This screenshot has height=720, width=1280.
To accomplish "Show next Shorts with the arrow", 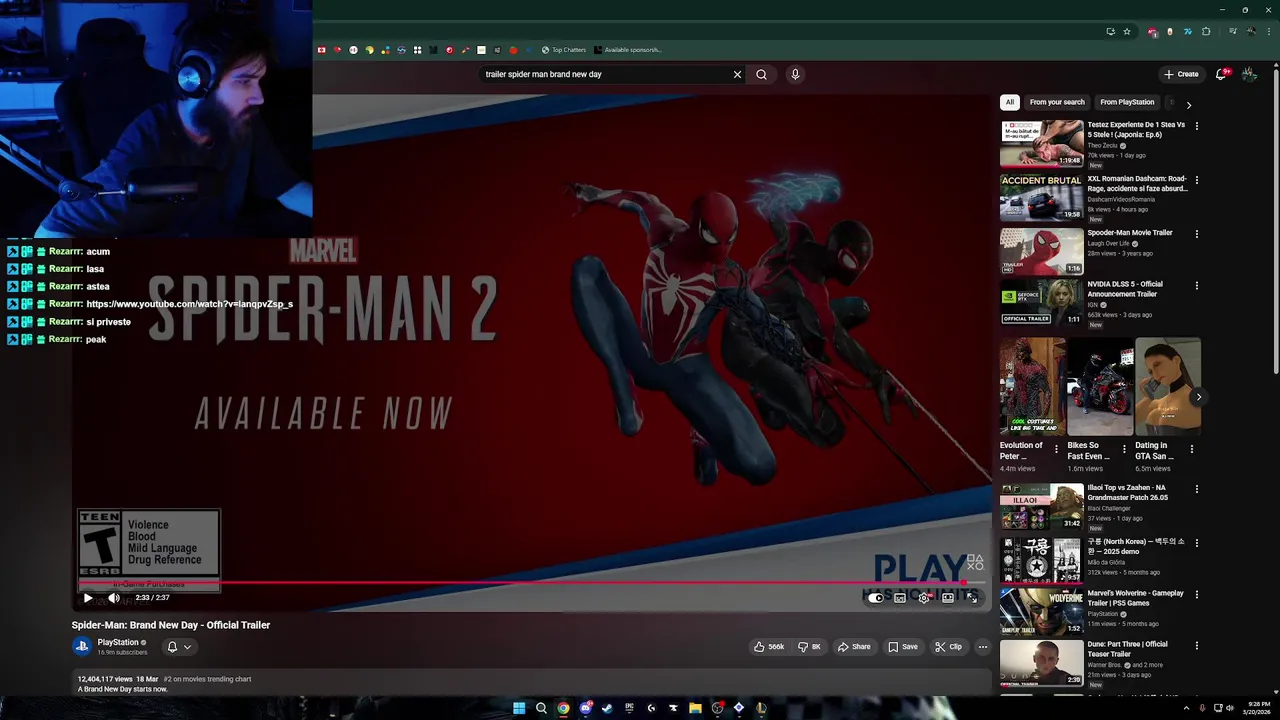I will (1198, 397).
